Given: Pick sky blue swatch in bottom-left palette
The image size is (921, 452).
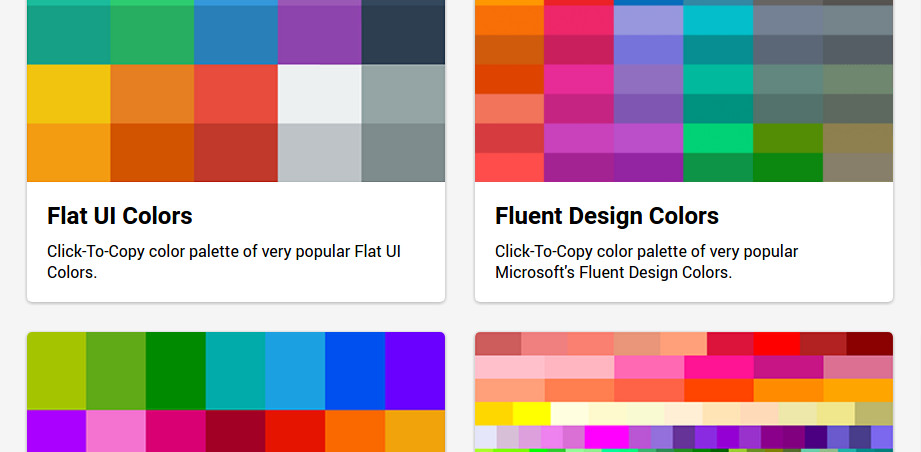Looking at the screenshot, I should [295, 371].
